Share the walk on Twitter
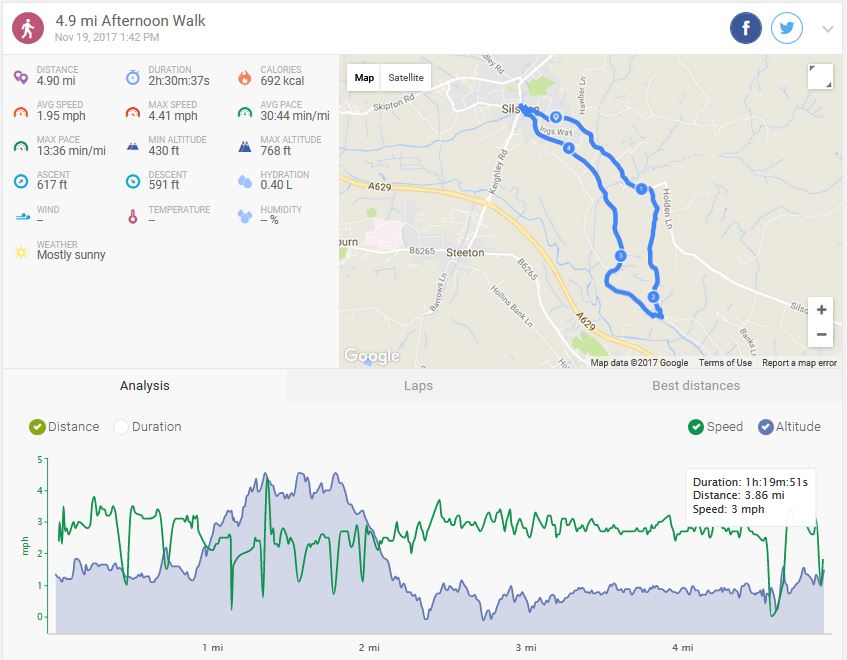The image size is (847, 660). click(788, 28)
